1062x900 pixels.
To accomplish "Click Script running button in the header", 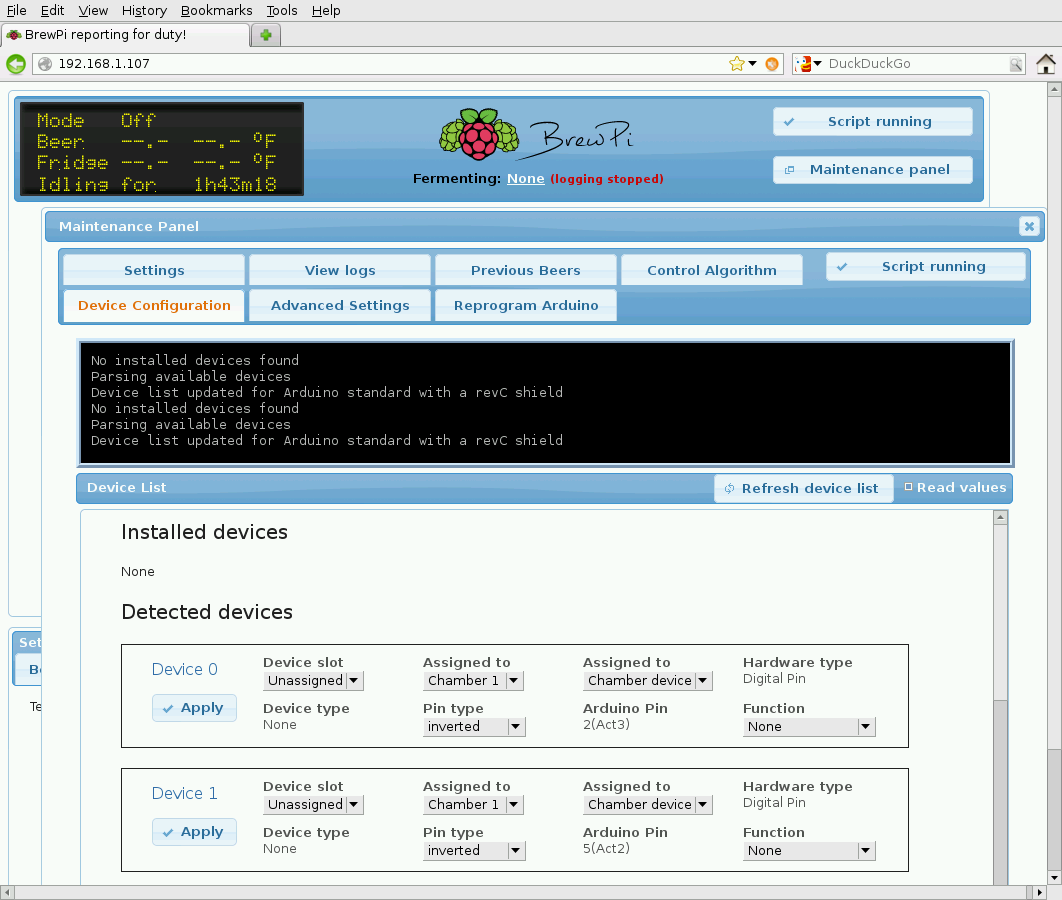I will click(872, 121).
